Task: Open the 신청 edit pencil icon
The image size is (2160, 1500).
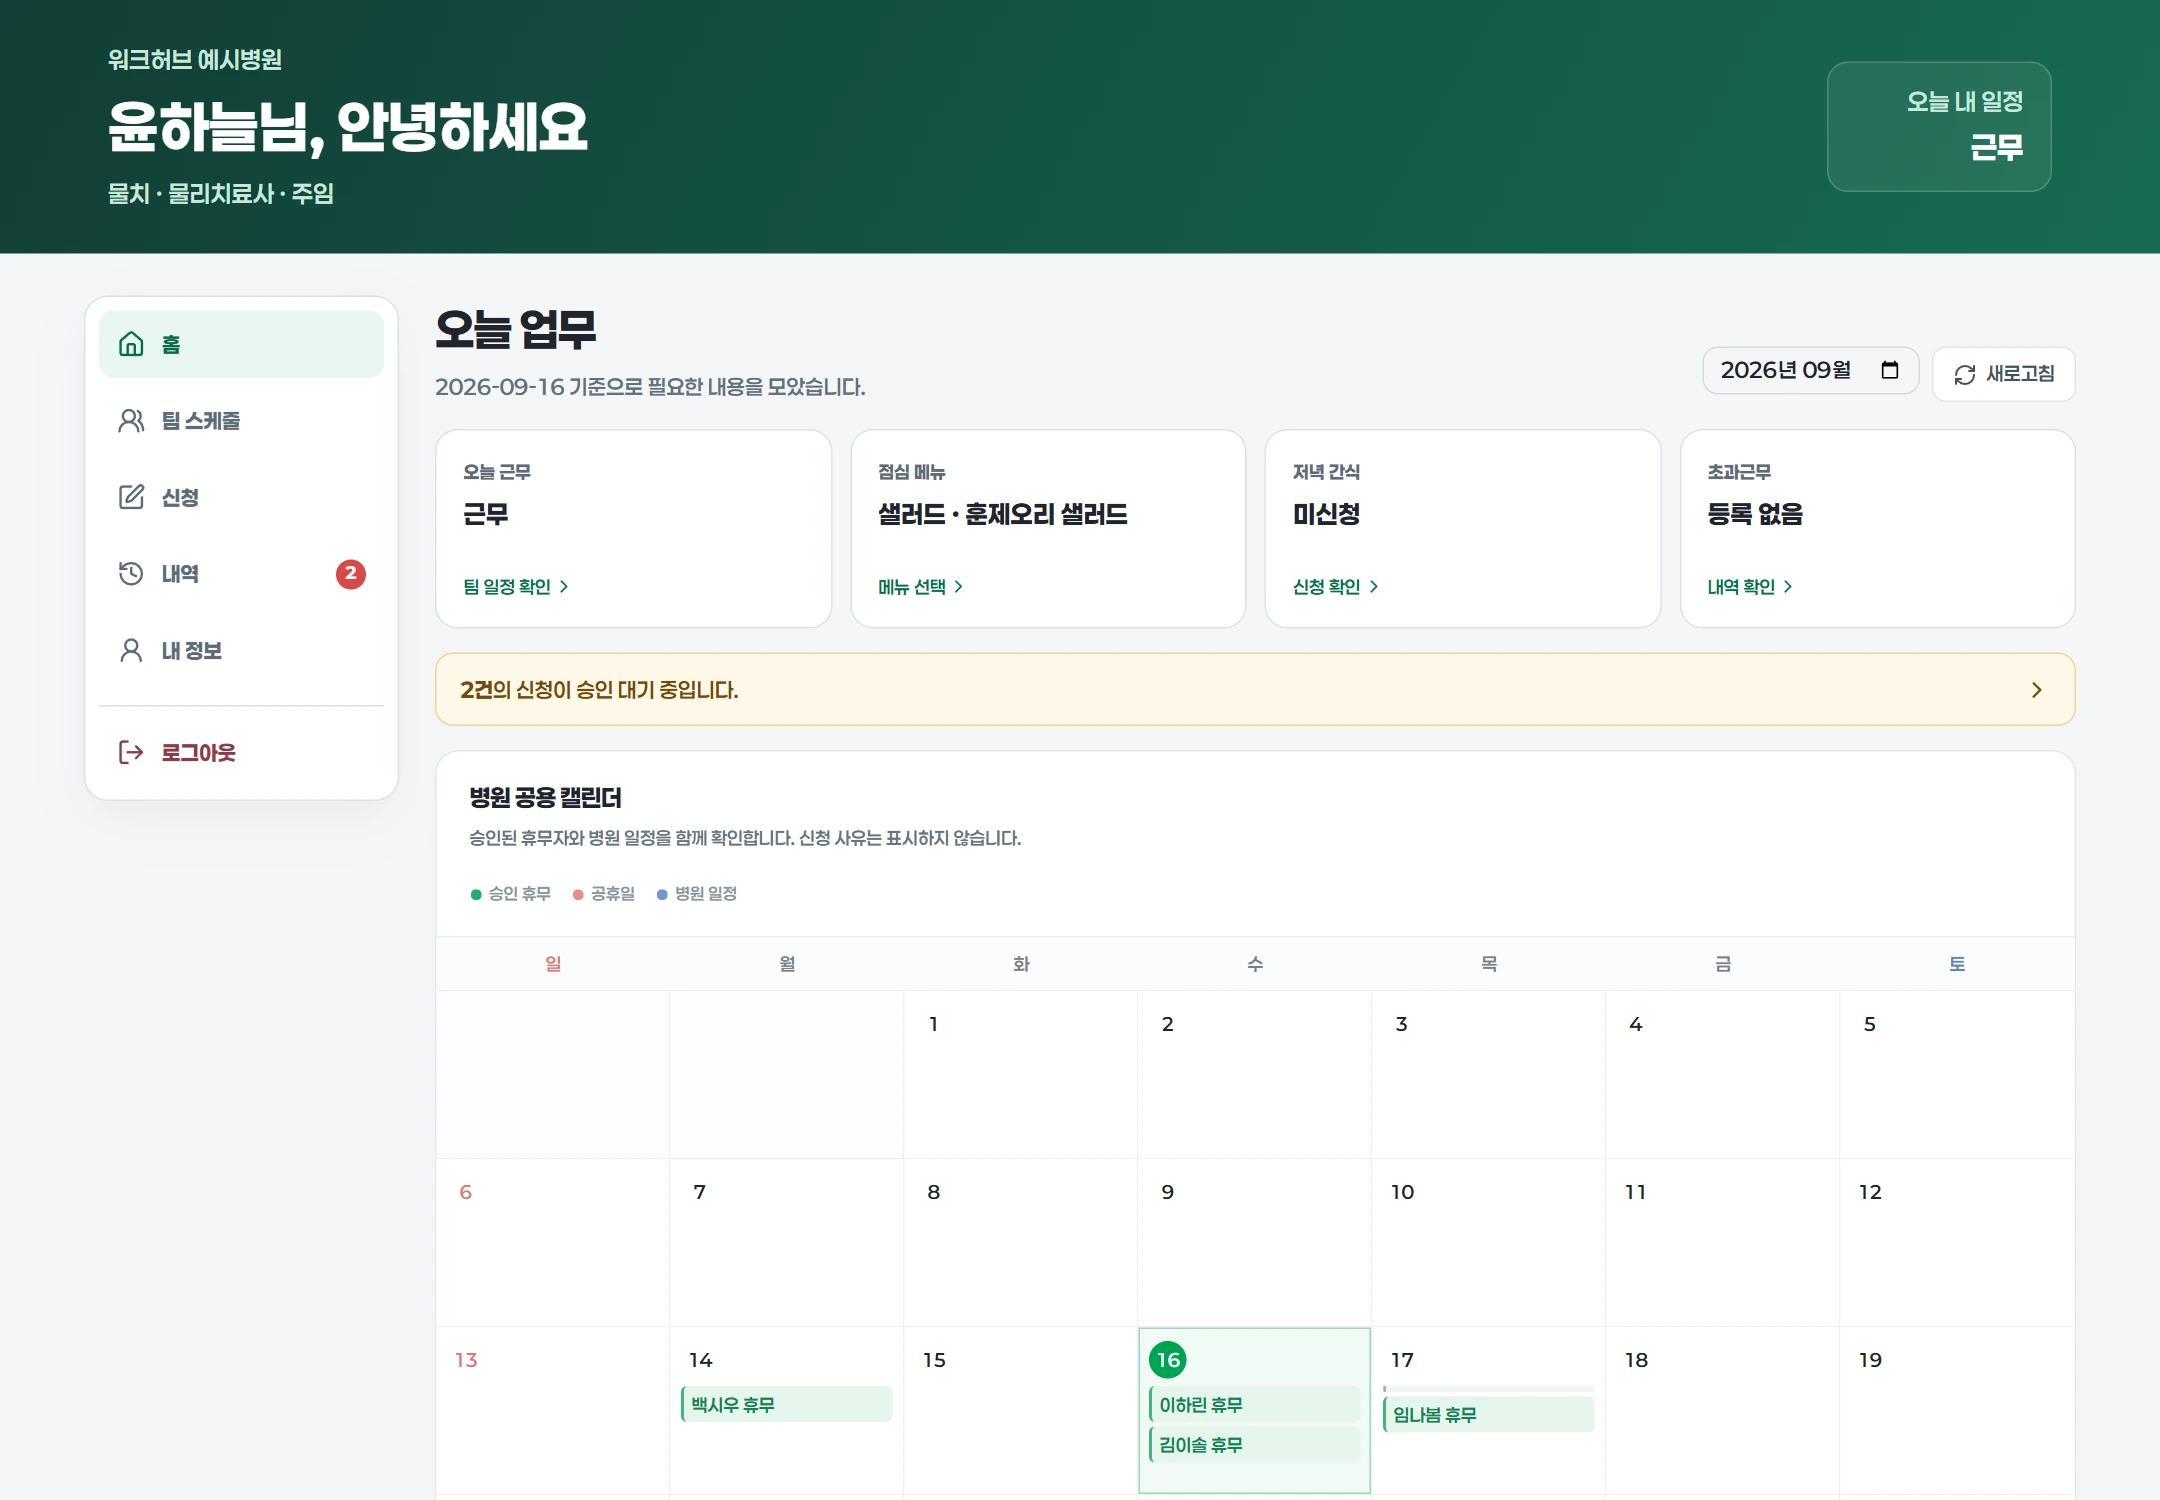Action: click(x=131, y=497)
